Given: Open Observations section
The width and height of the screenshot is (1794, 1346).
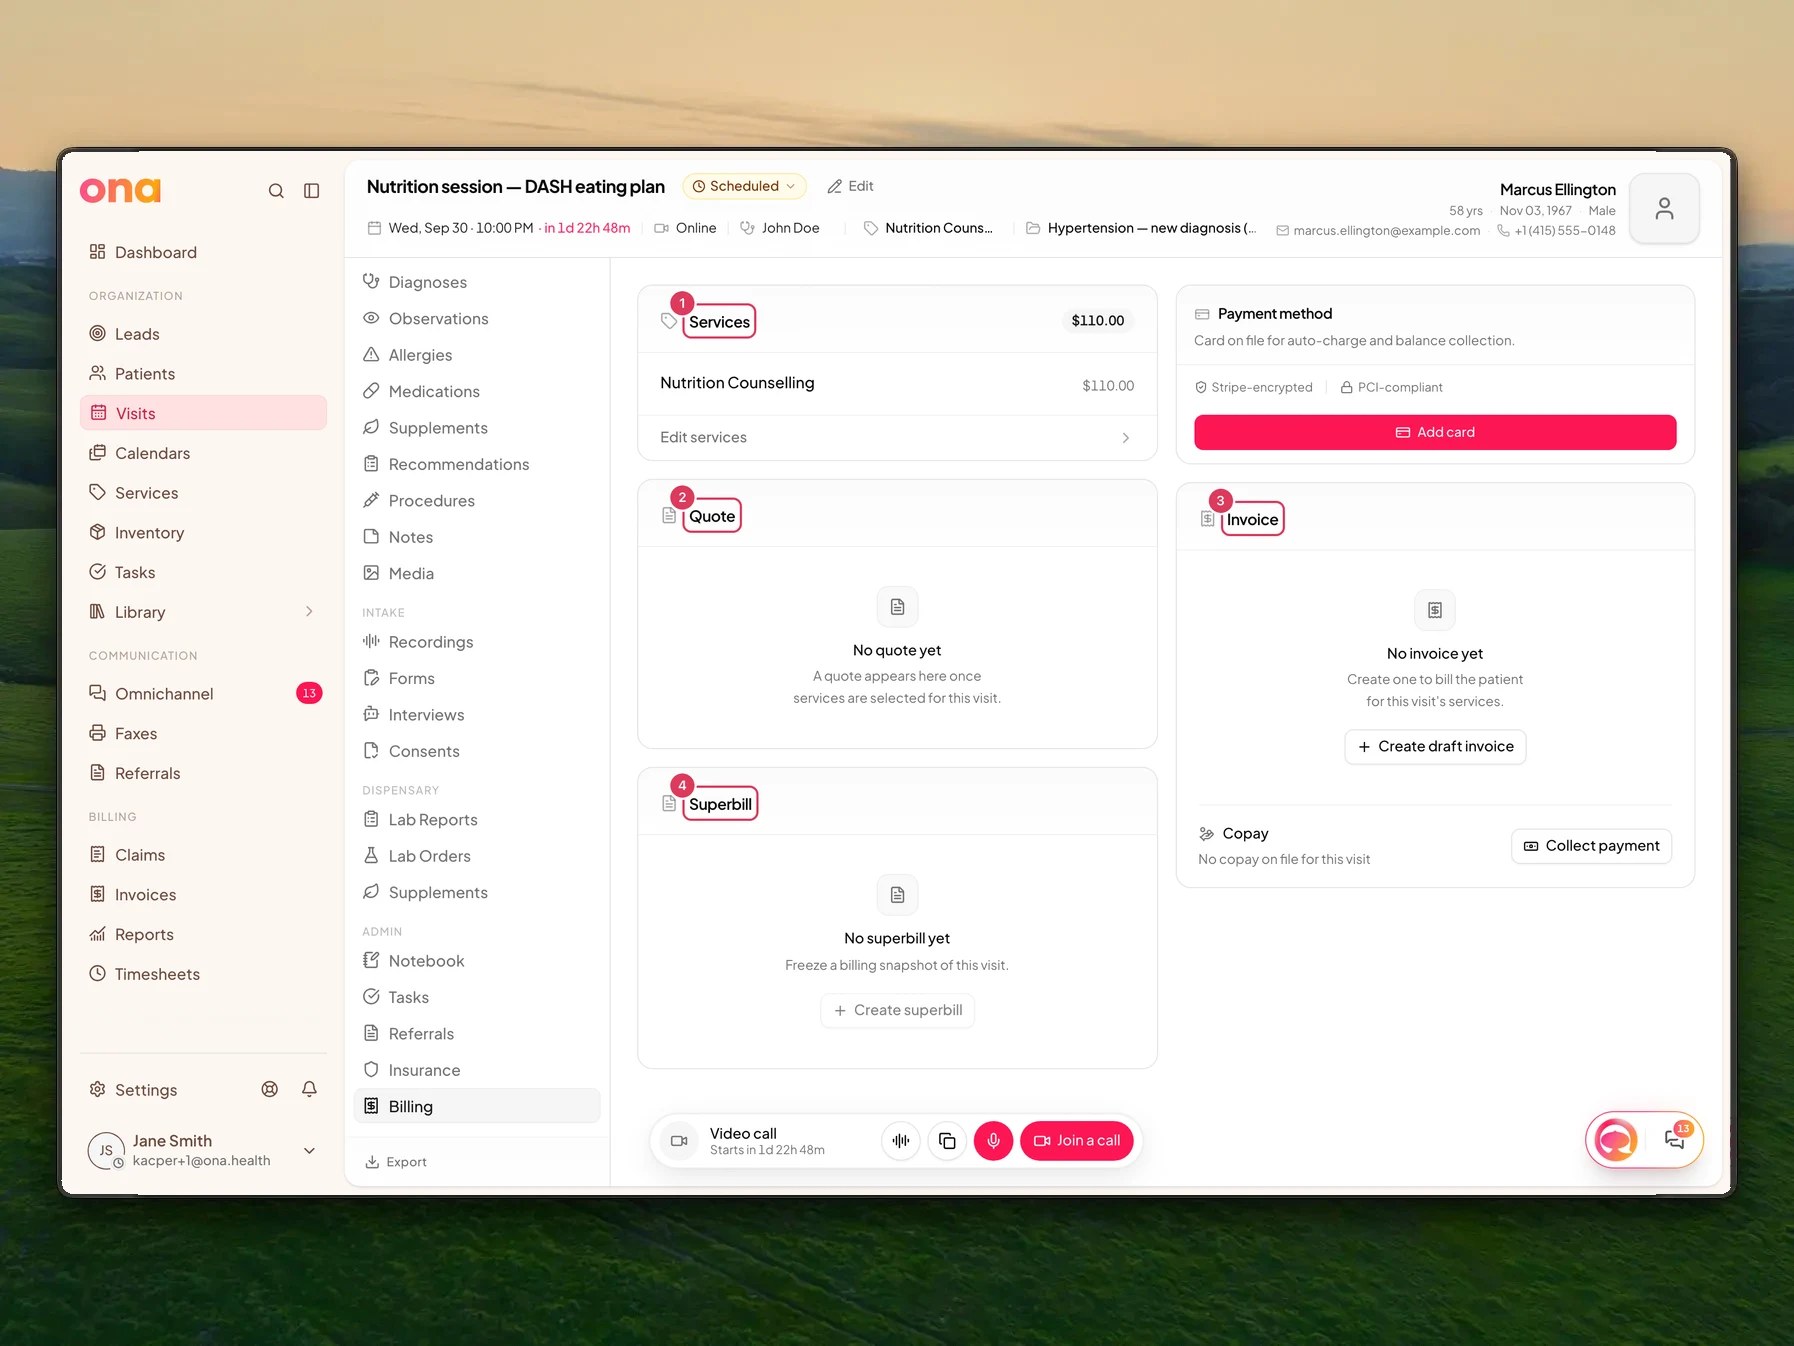Looking at the screenshot, I should [x=477, y=318].
